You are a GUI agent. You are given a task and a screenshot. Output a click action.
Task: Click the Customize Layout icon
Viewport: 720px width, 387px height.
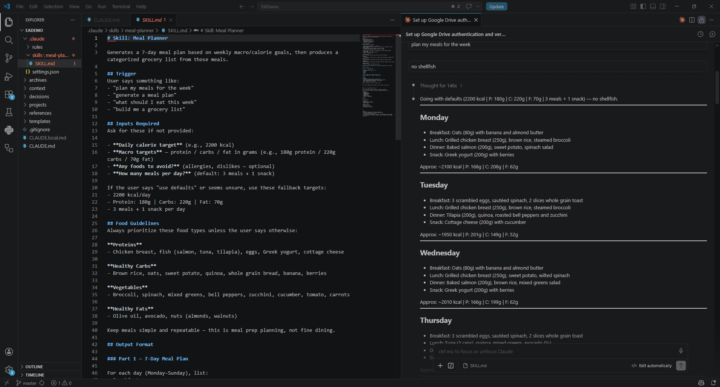[x=633, y=6]
